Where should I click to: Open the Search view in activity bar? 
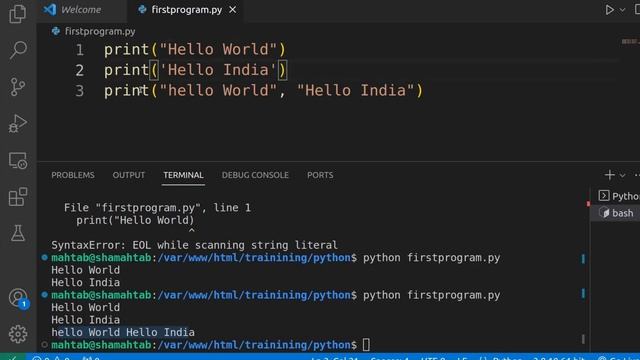point(18,50)
